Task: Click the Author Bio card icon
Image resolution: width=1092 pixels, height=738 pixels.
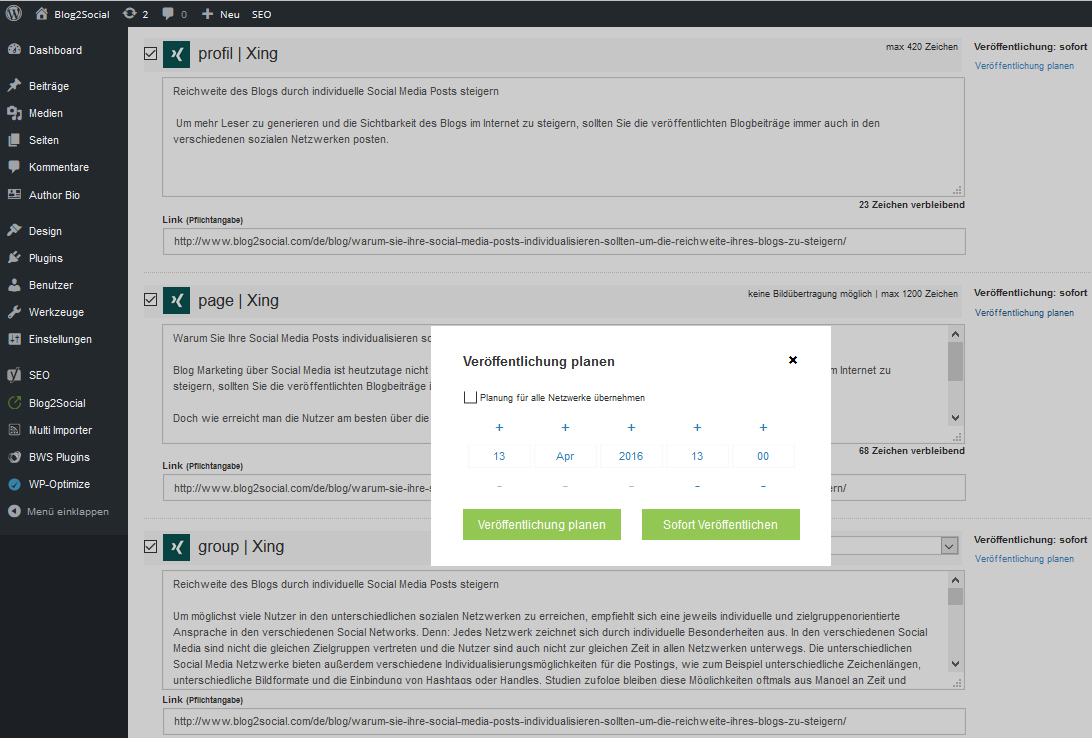Action: (14, 195)
